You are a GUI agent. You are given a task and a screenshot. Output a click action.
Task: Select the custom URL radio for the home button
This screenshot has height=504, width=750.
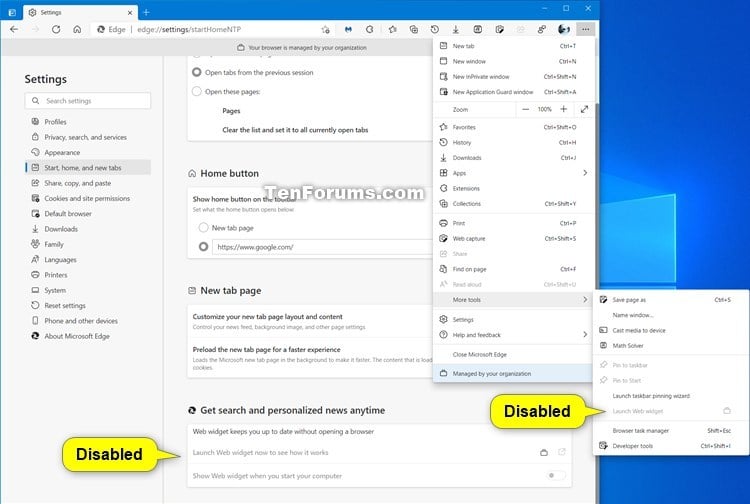pos(203,247)
